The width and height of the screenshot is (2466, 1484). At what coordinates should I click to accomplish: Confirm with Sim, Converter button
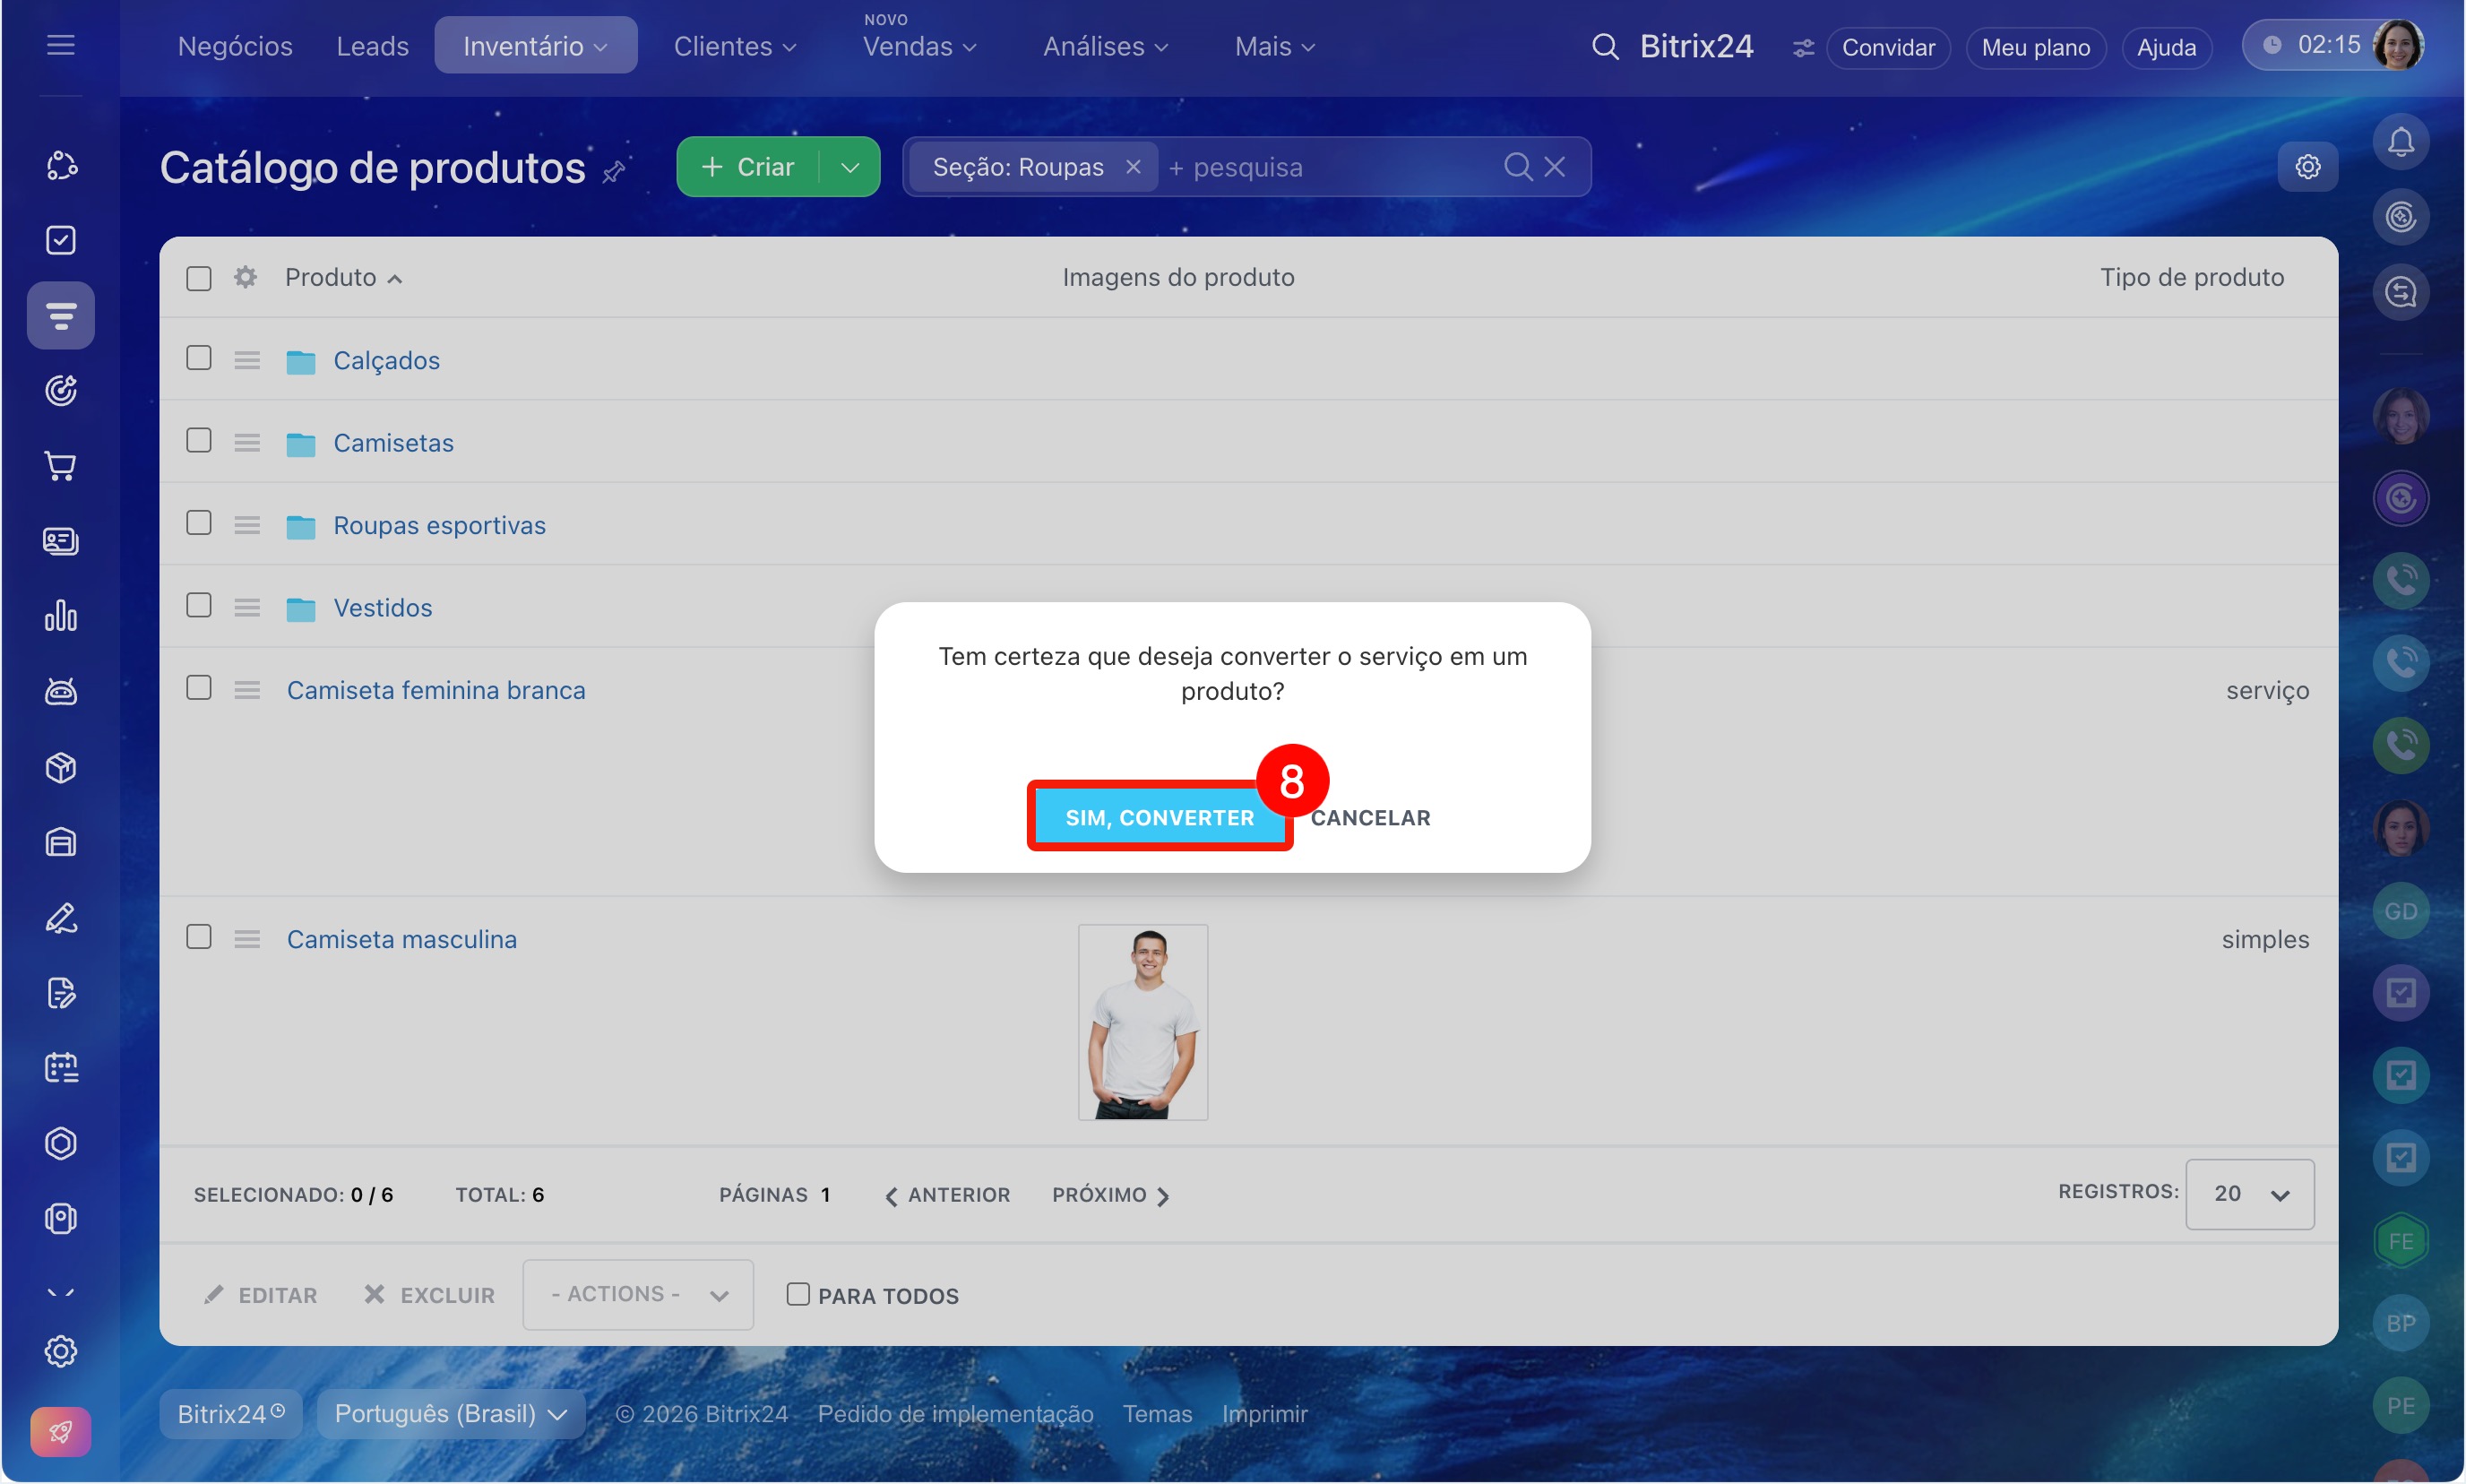1159,817
